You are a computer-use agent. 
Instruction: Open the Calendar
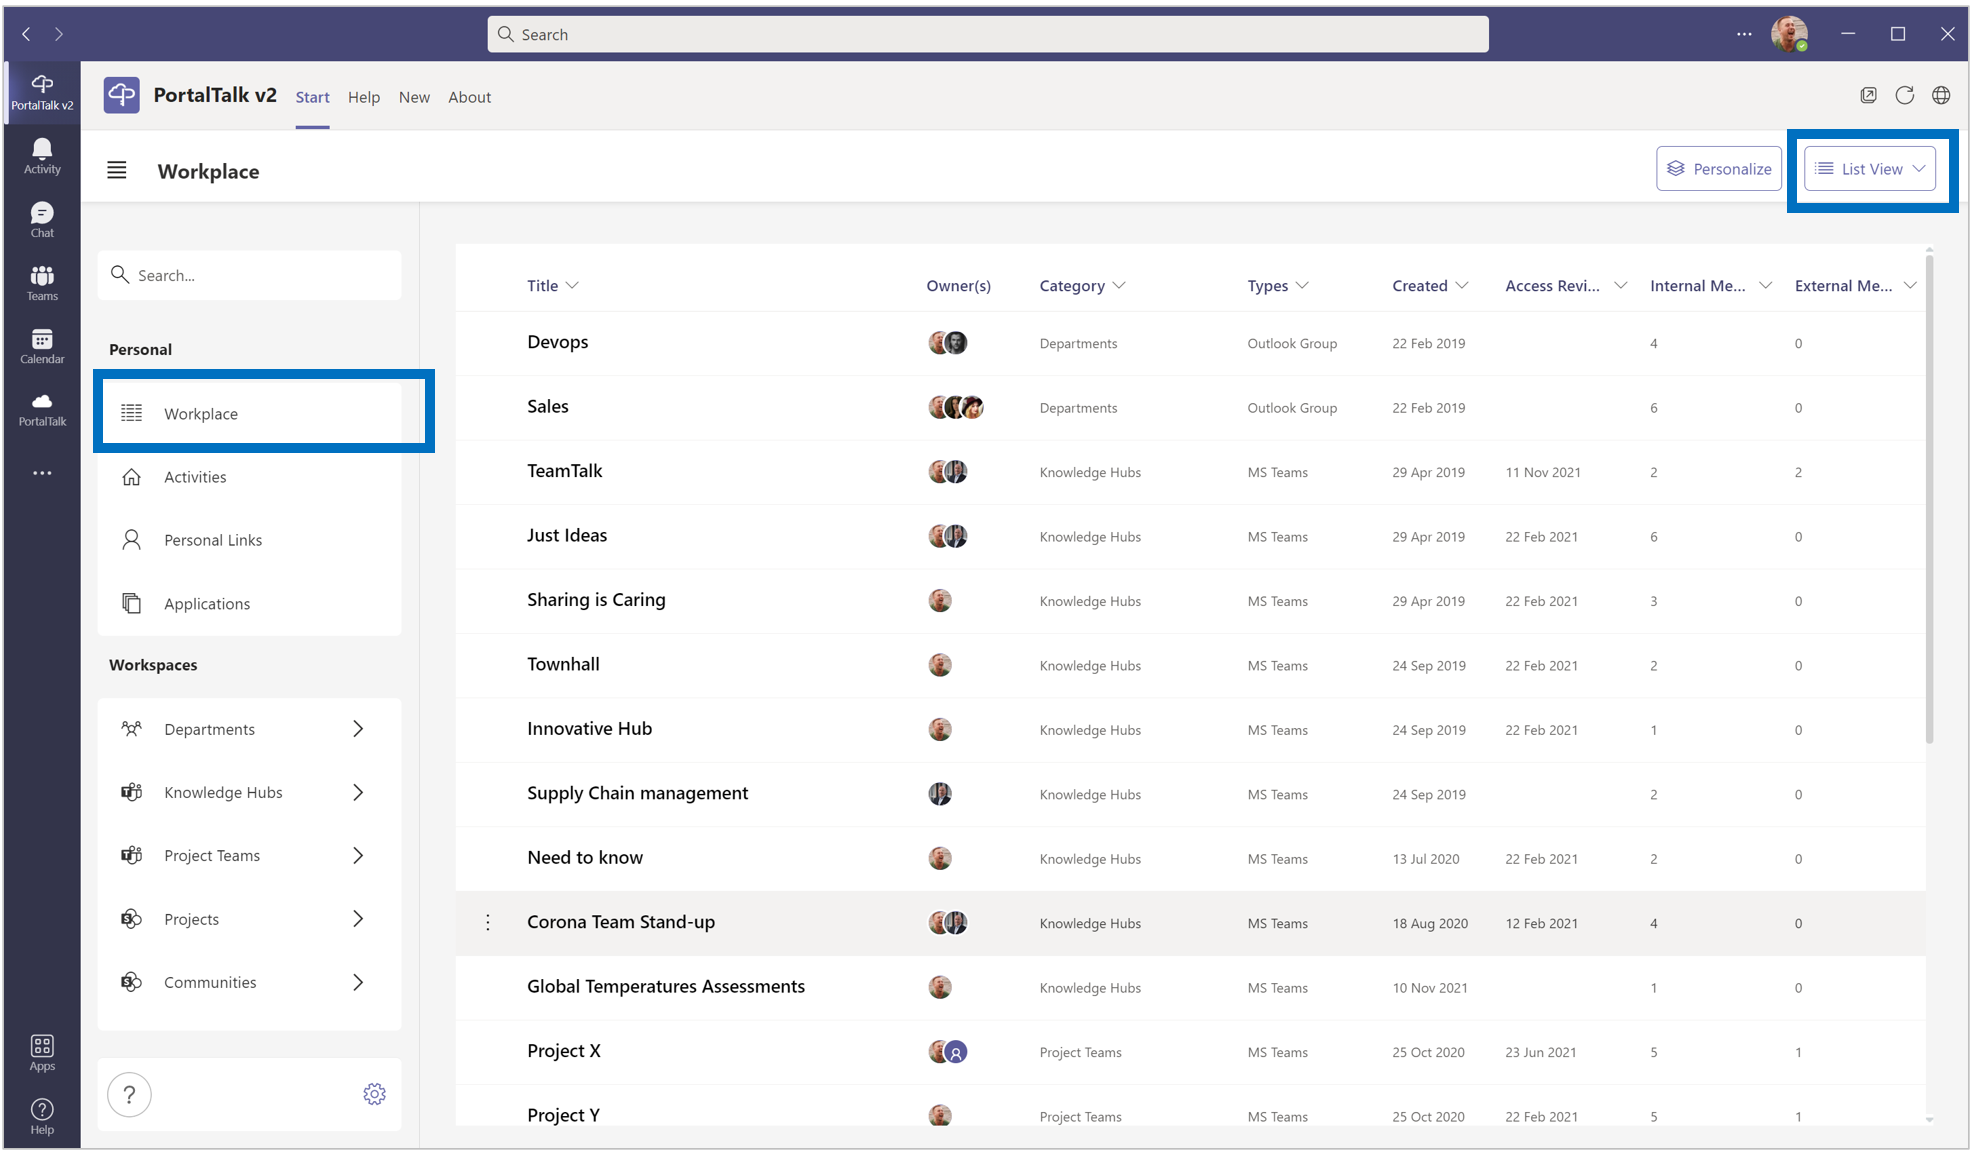42,346
